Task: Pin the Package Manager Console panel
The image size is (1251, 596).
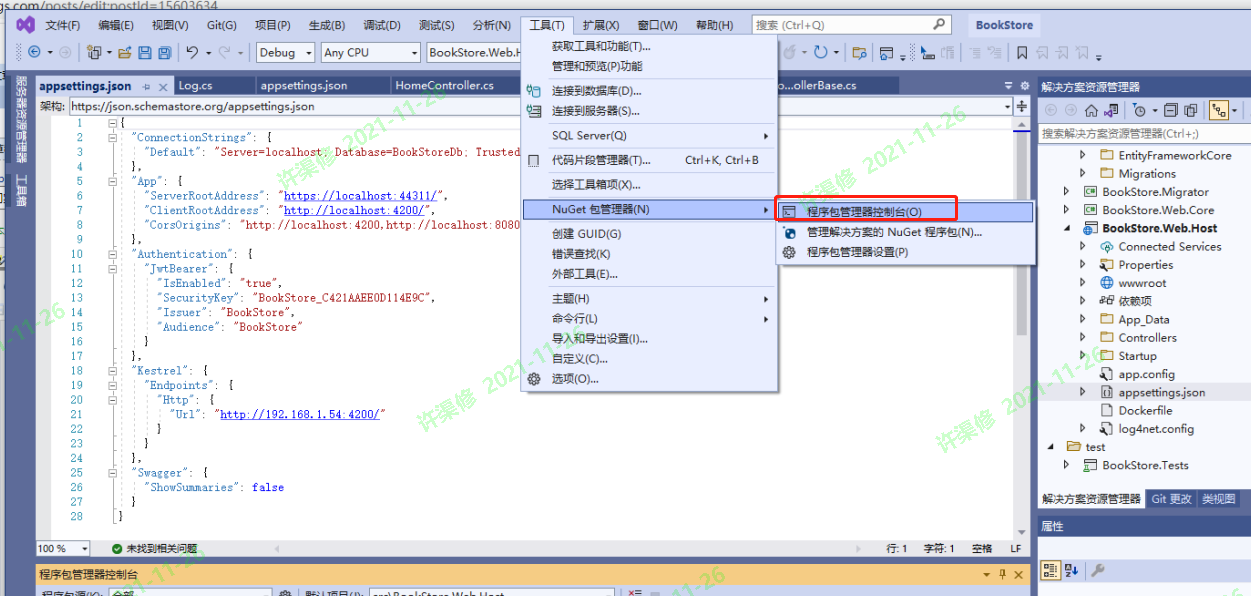Action: click(x=1003, y=574)
